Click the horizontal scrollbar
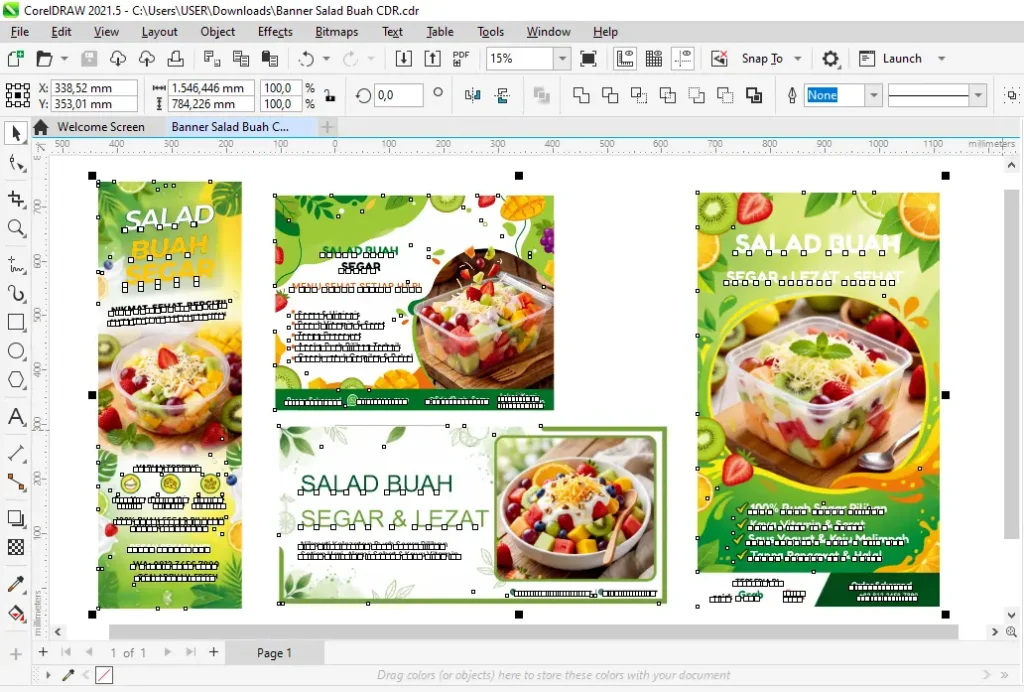Screen dimensions: 1024x692 tap(533, 632)
